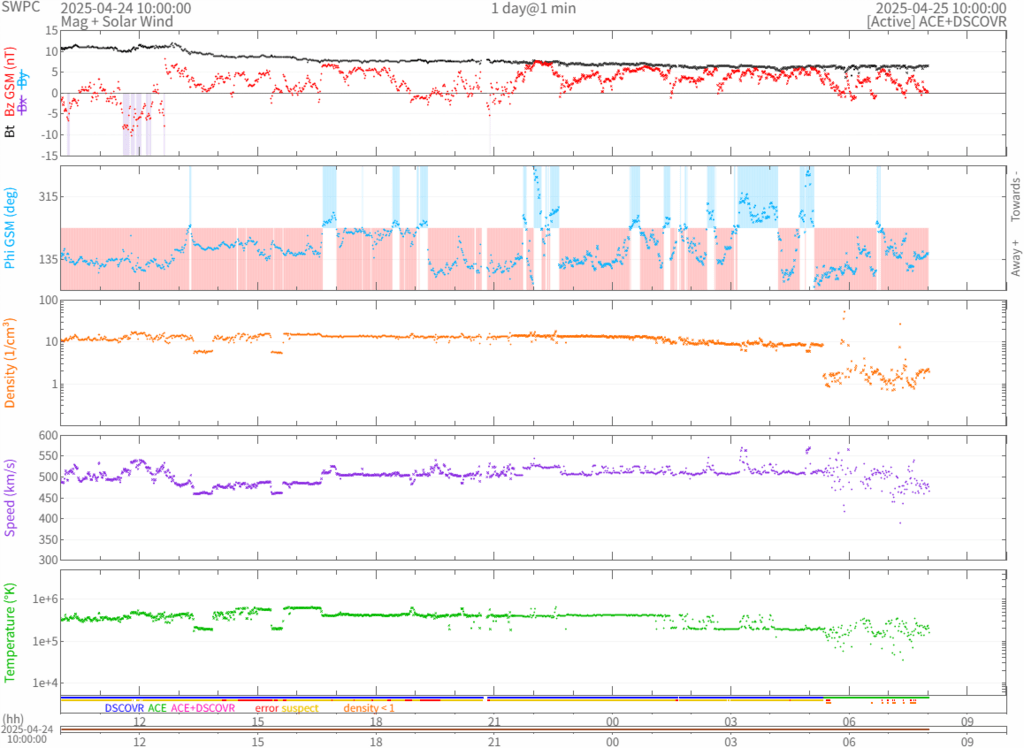The height and width of the screenshot is (748, 1024).
Task: Click the green ACE legend entry
Action: (157, 708)
